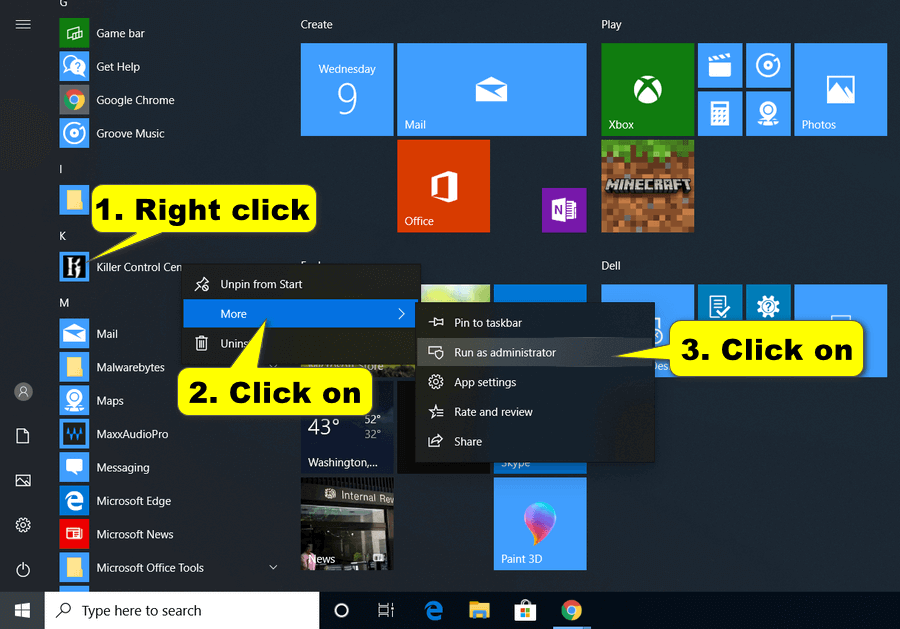This screenshot has width=900, height=629.
Task: Expand the Start menu hamburger
Action: point(23,24)
